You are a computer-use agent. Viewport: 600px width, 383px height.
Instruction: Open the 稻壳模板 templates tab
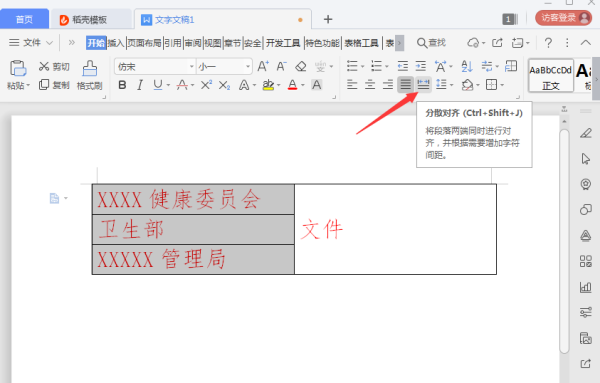click(90, 20)
